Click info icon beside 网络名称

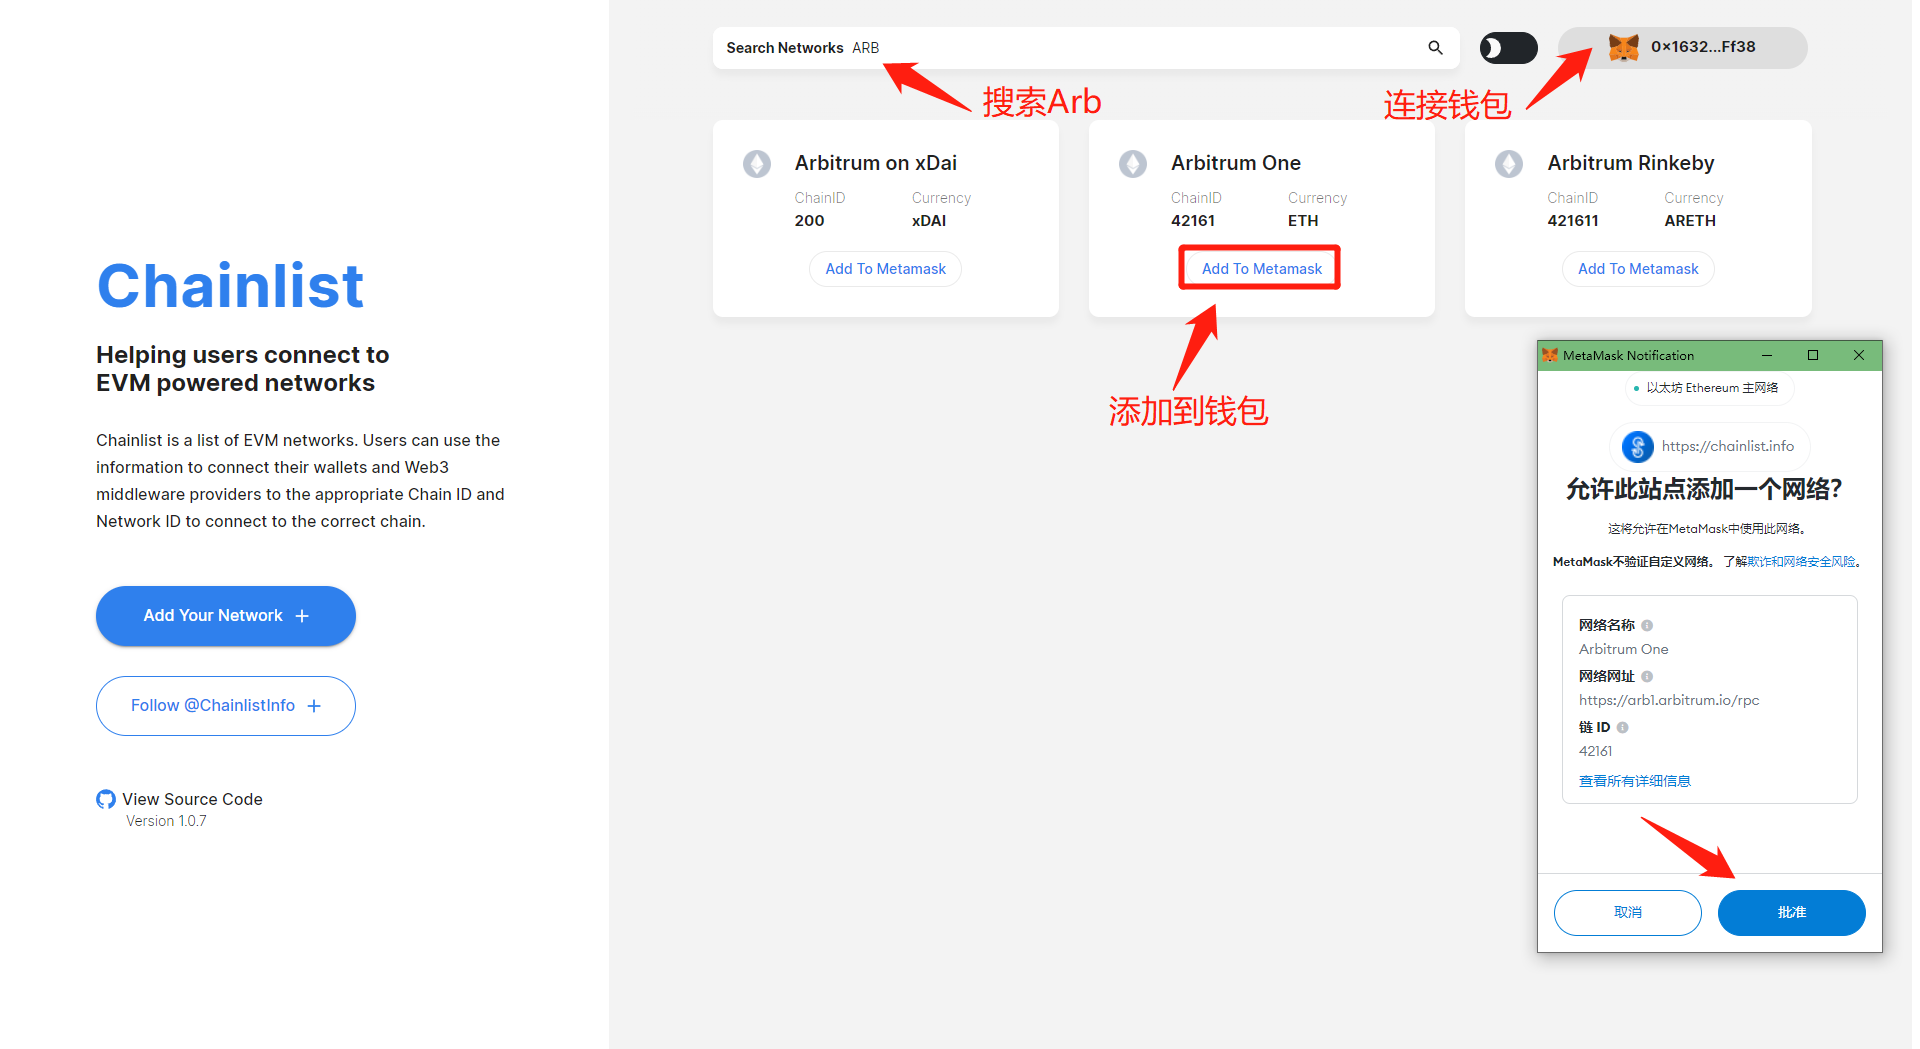pyautogui.click(x=1647, y=625)
